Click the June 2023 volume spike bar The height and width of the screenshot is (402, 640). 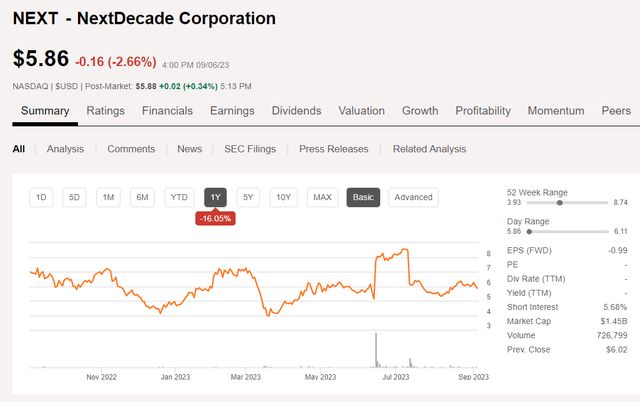pos(376,350)
